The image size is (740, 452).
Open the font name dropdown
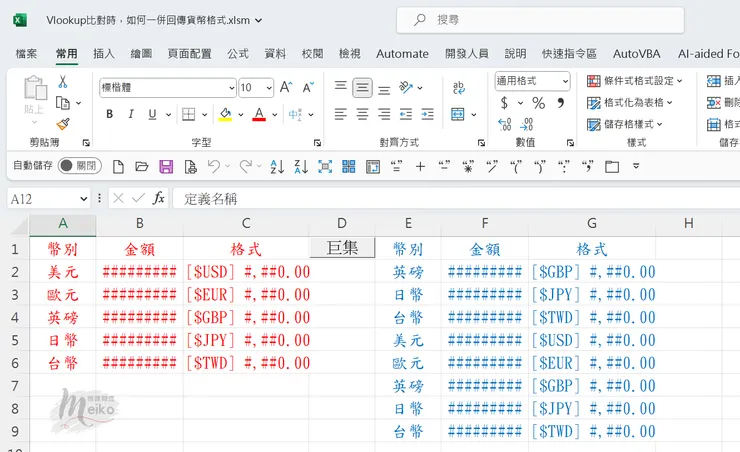(x=232, y=88)
